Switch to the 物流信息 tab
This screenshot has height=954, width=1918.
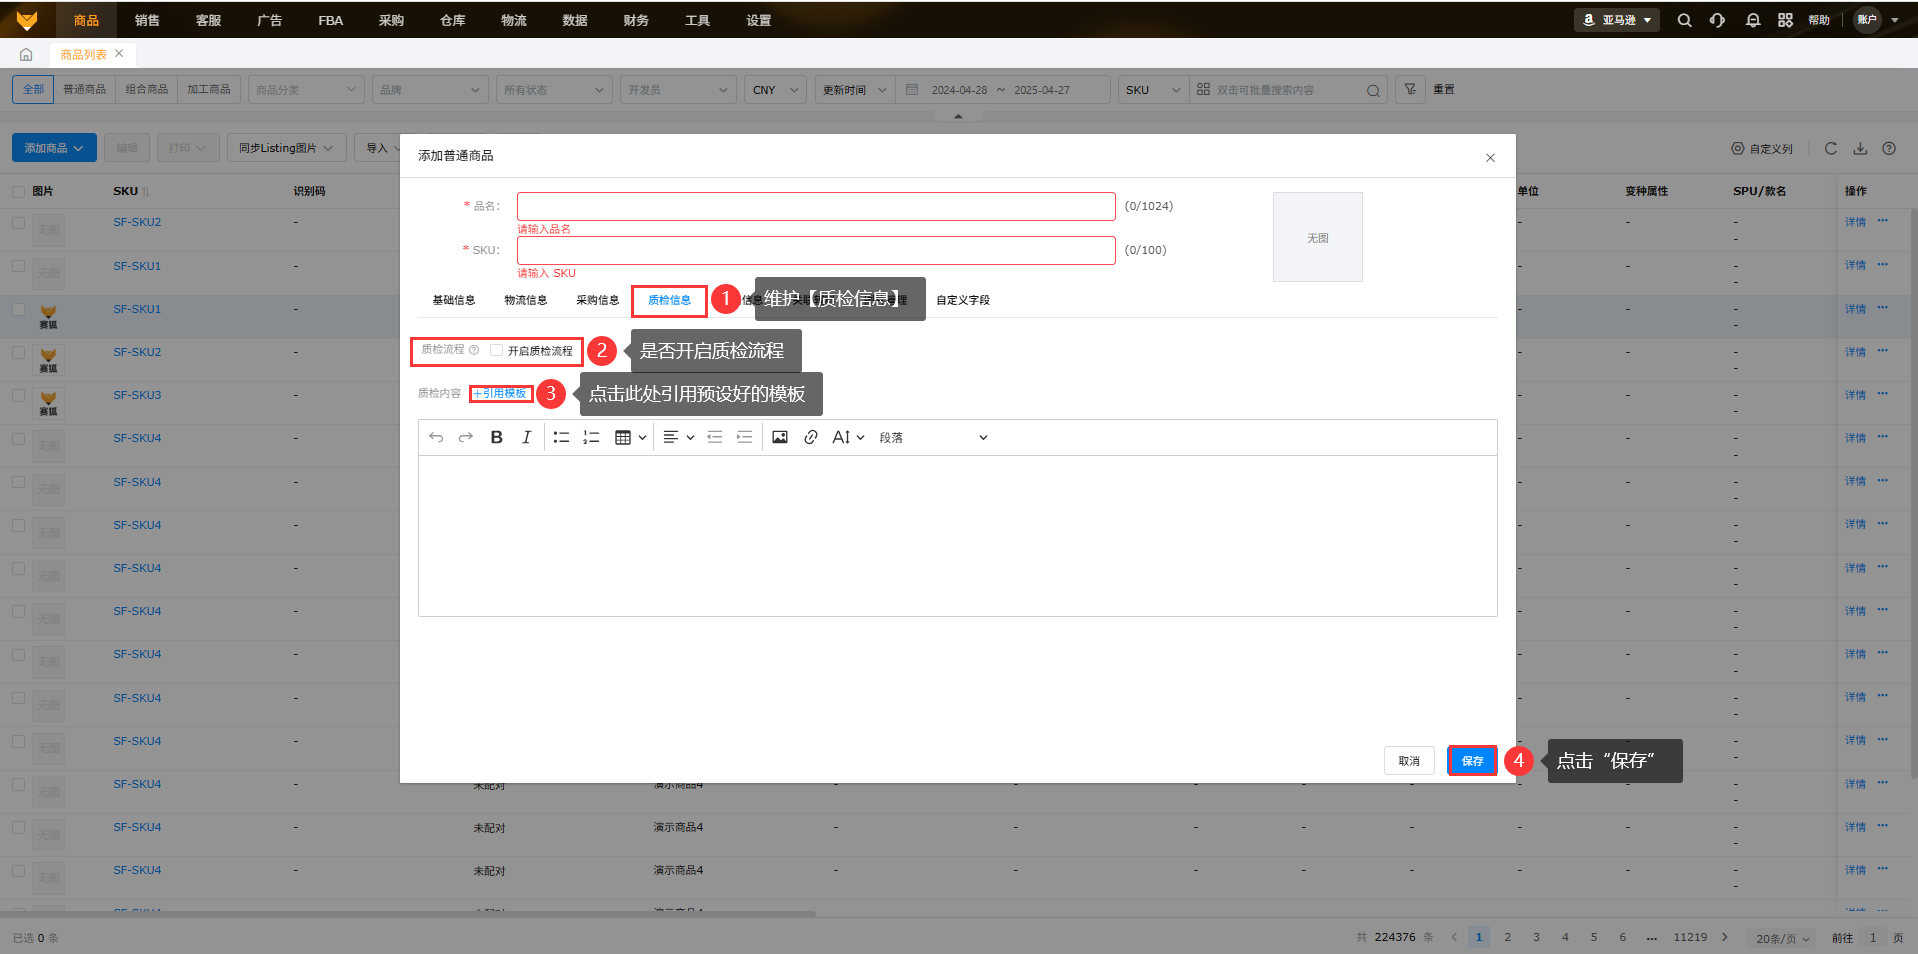(x=525, y=300)
